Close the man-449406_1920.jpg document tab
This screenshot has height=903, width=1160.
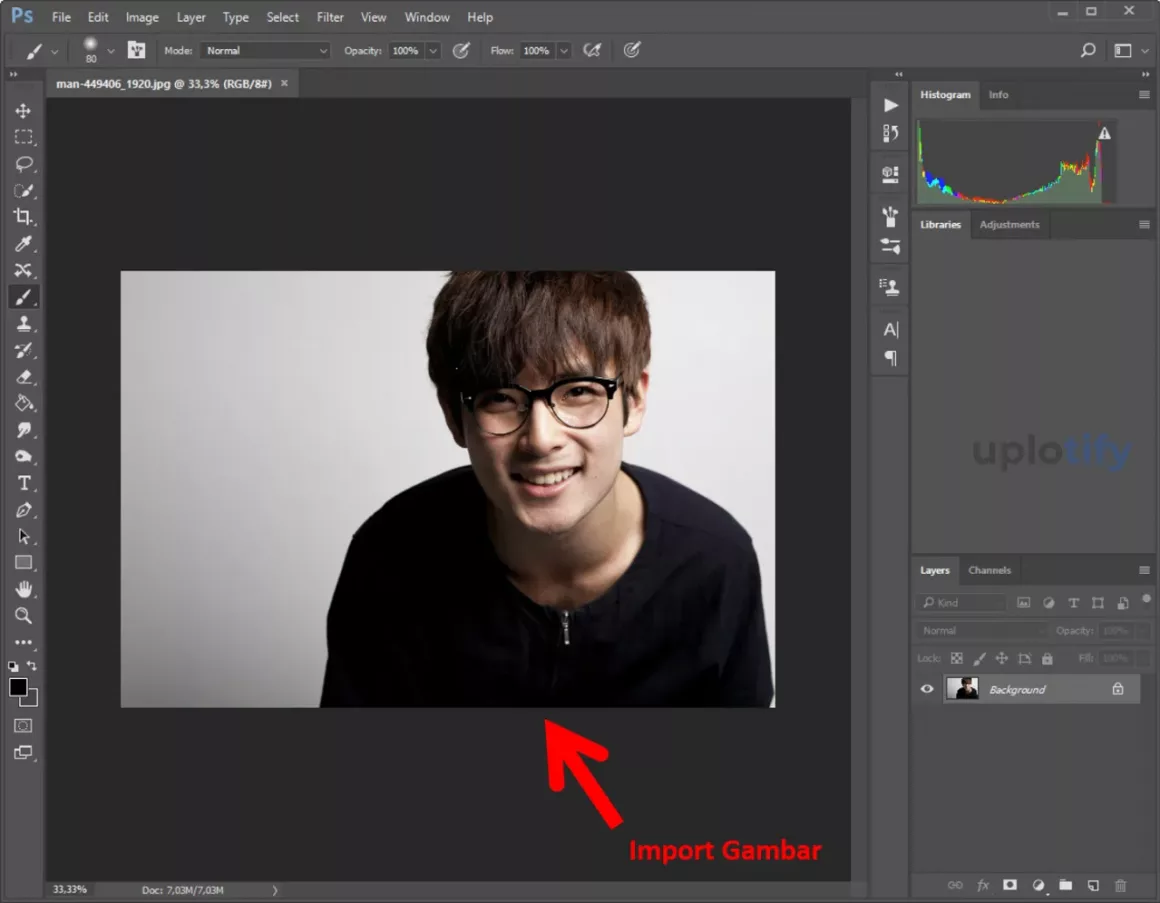[284, 84]
